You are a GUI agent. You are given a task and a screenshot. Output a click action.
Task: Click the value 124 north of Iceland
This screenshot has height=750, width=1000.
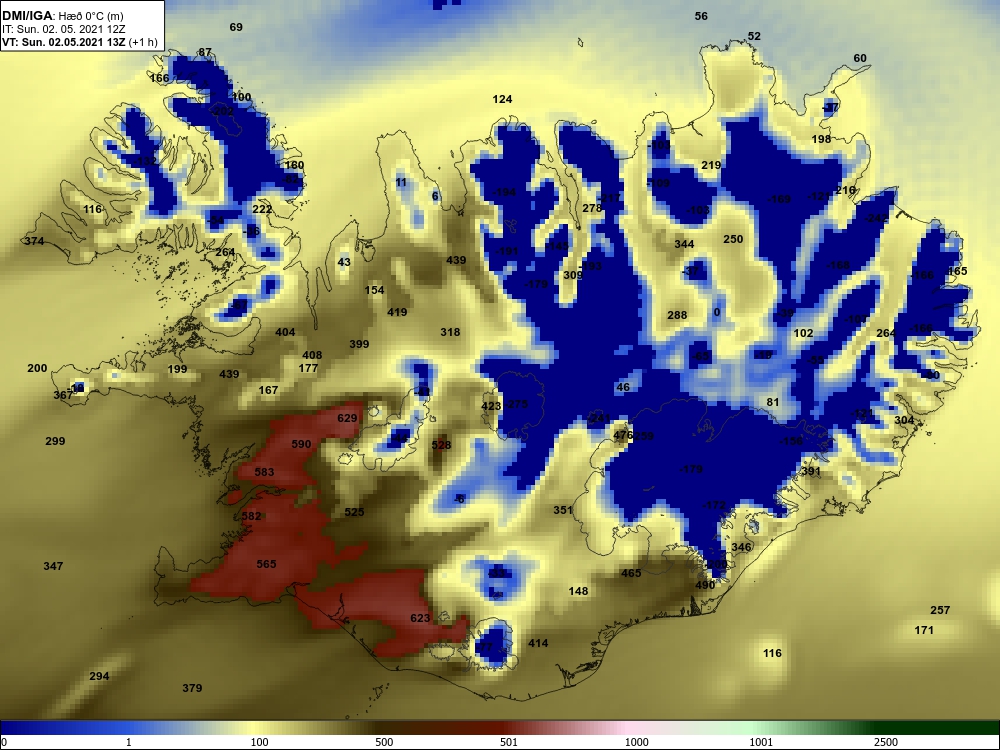click(503, 99)
